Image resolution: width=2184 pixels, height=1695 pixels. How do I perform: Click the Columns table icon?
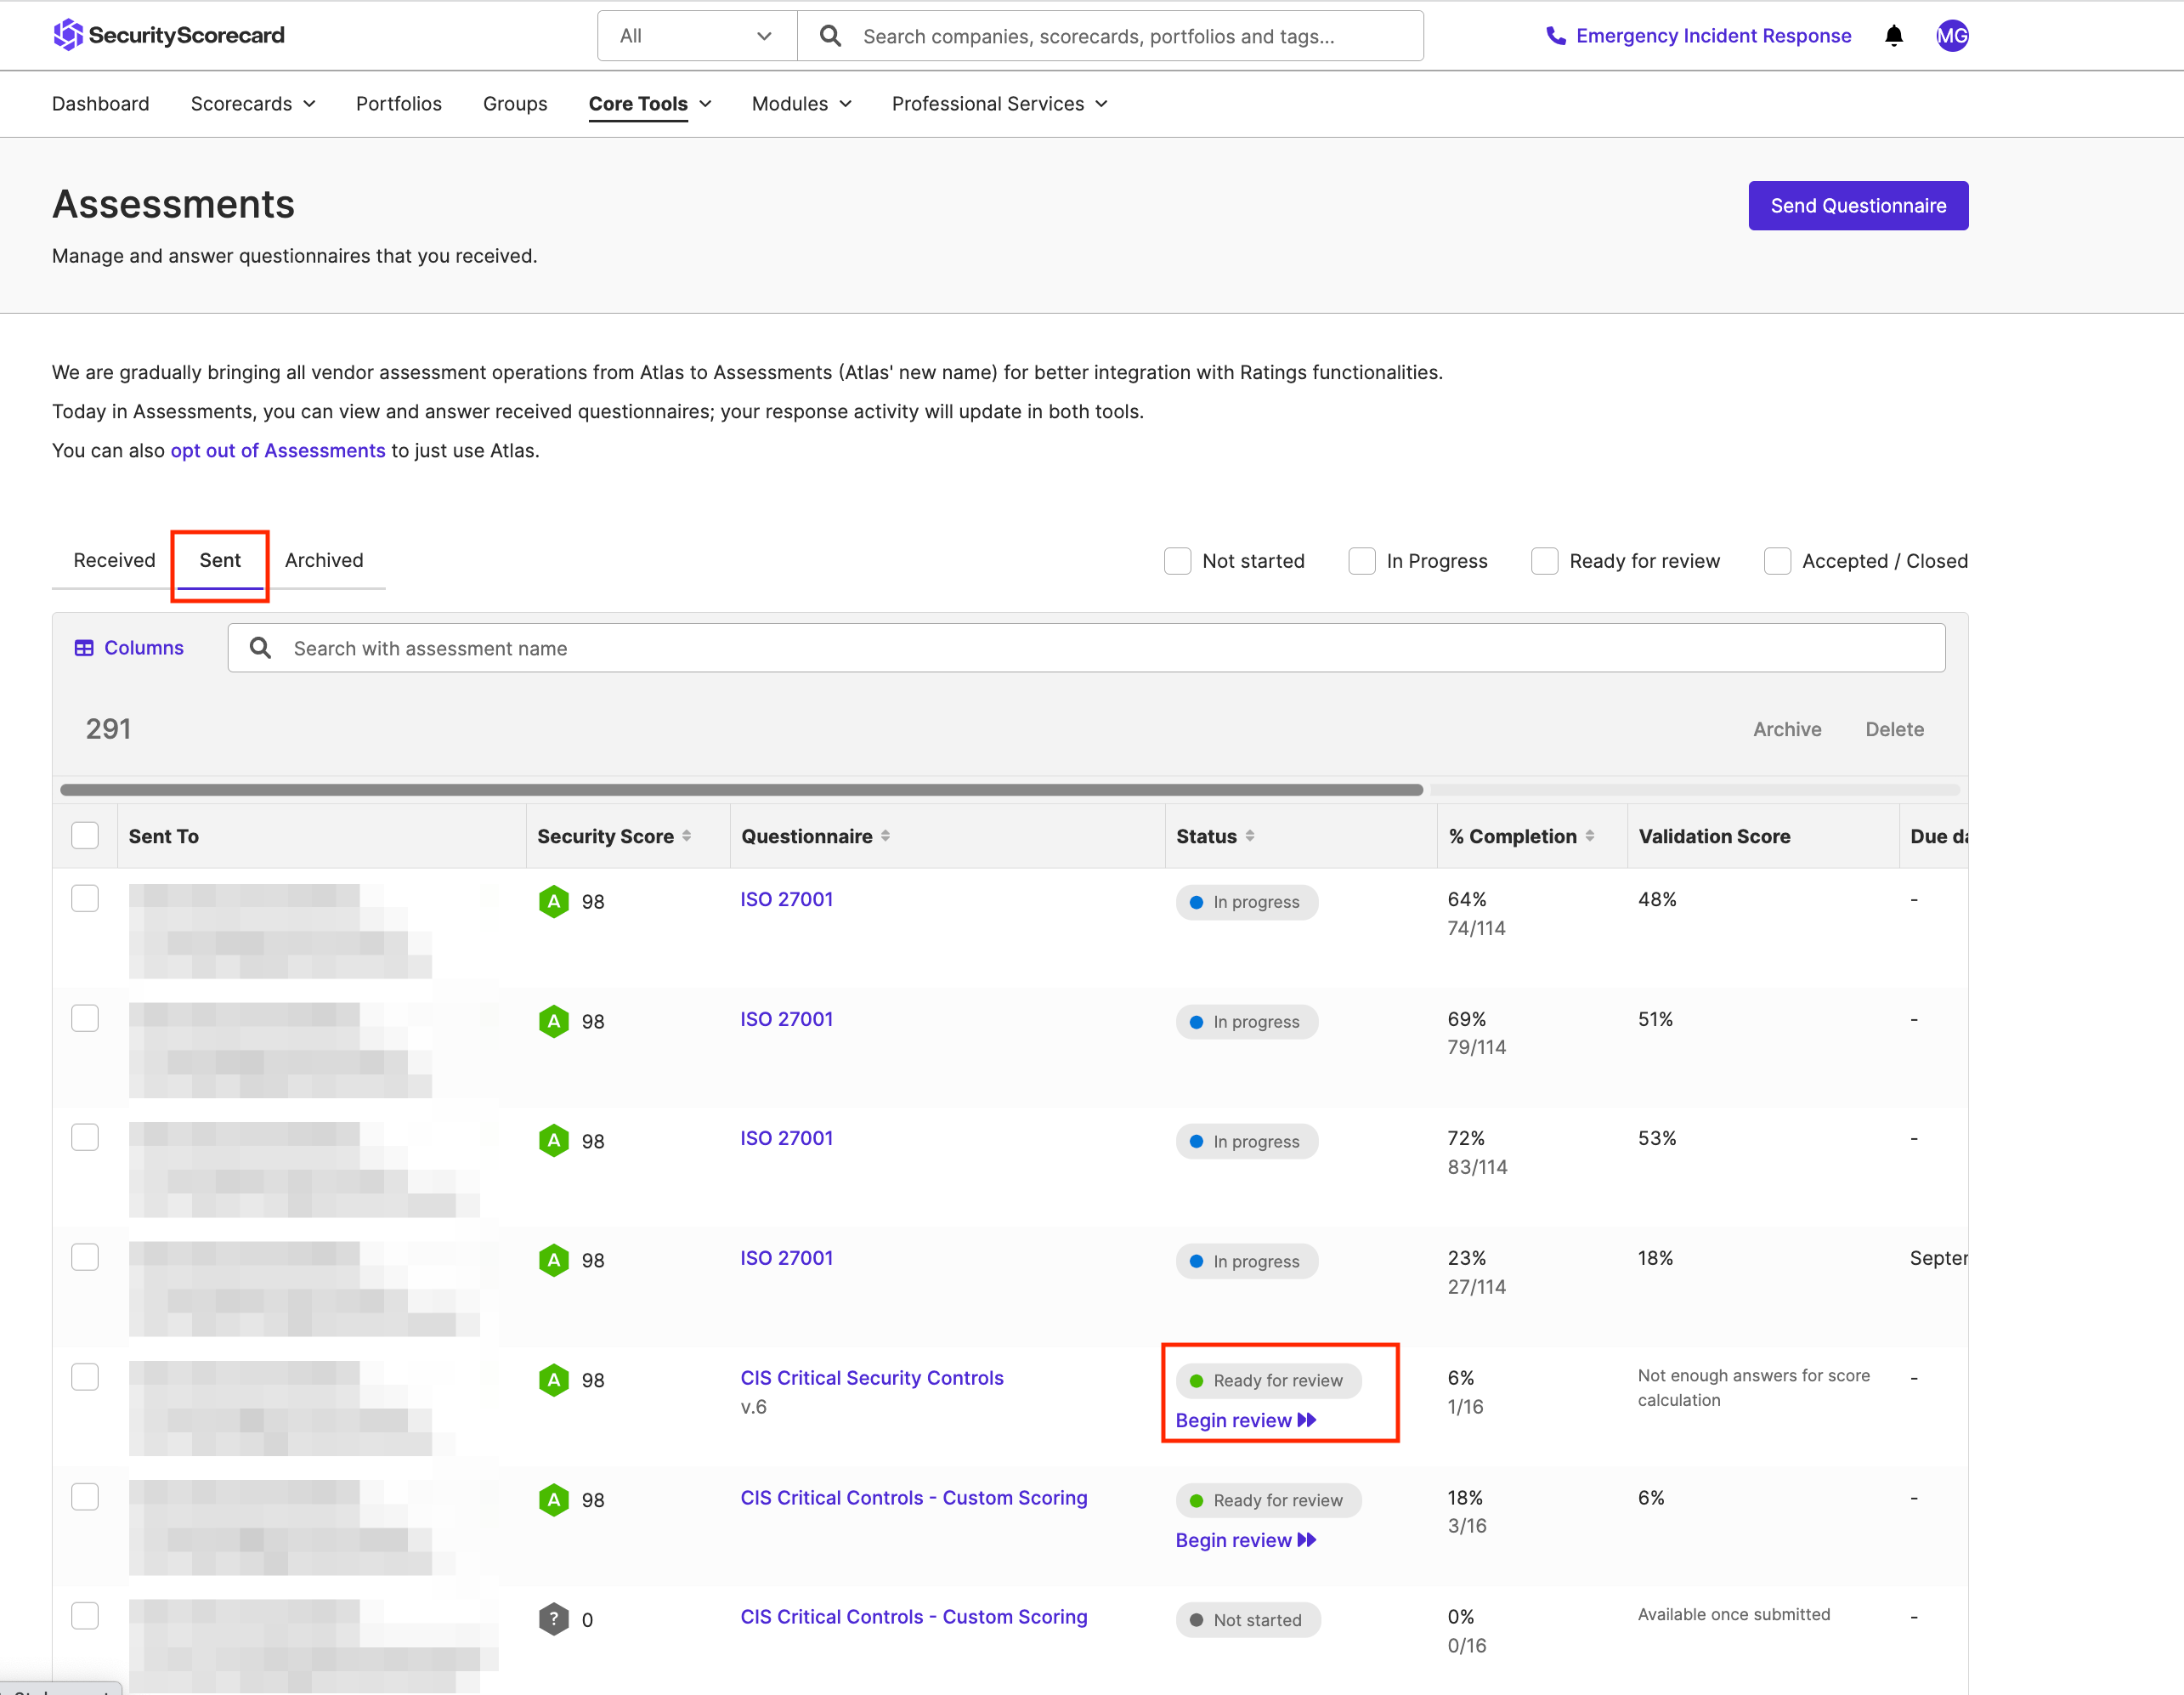coord(84,648)
